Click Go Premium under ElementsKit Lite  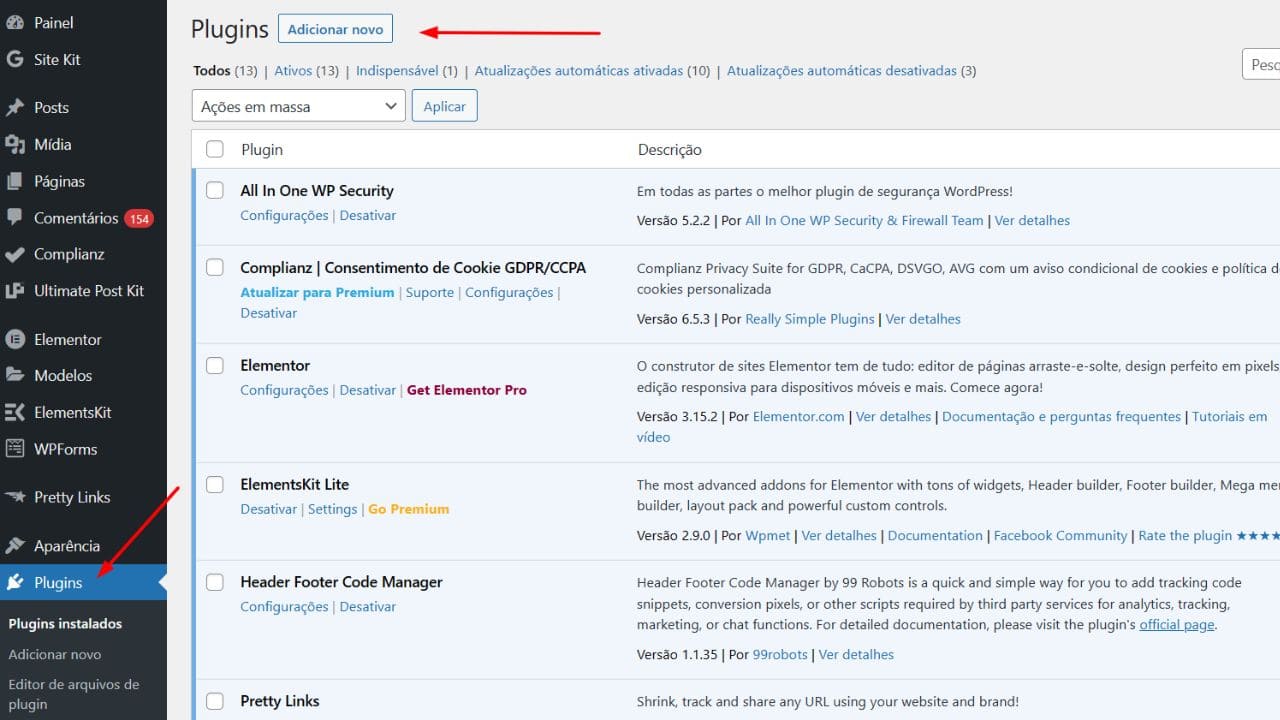(409, 509)
